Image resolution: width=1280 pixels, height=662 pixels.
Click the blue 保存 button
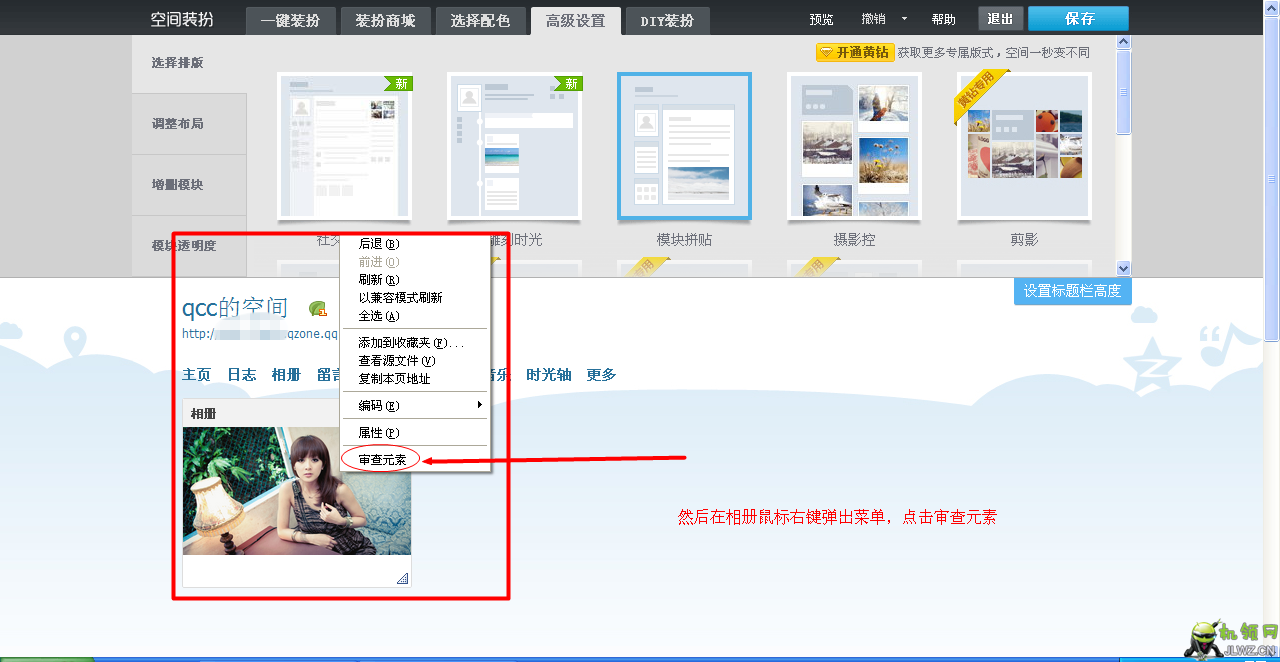click(1078, 19)
